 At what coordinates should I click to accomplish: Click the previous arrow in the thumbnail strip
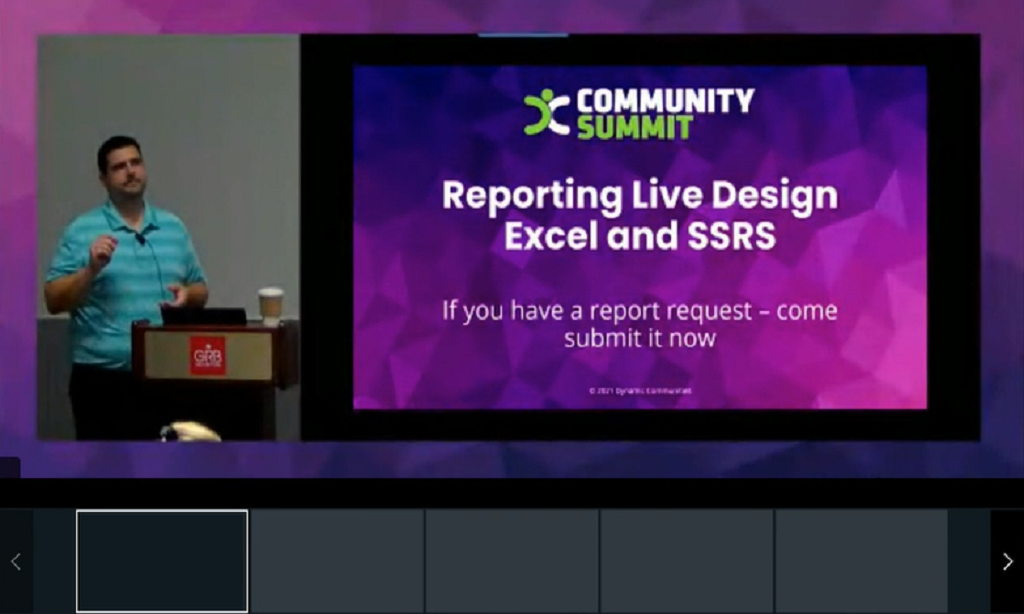16,562
